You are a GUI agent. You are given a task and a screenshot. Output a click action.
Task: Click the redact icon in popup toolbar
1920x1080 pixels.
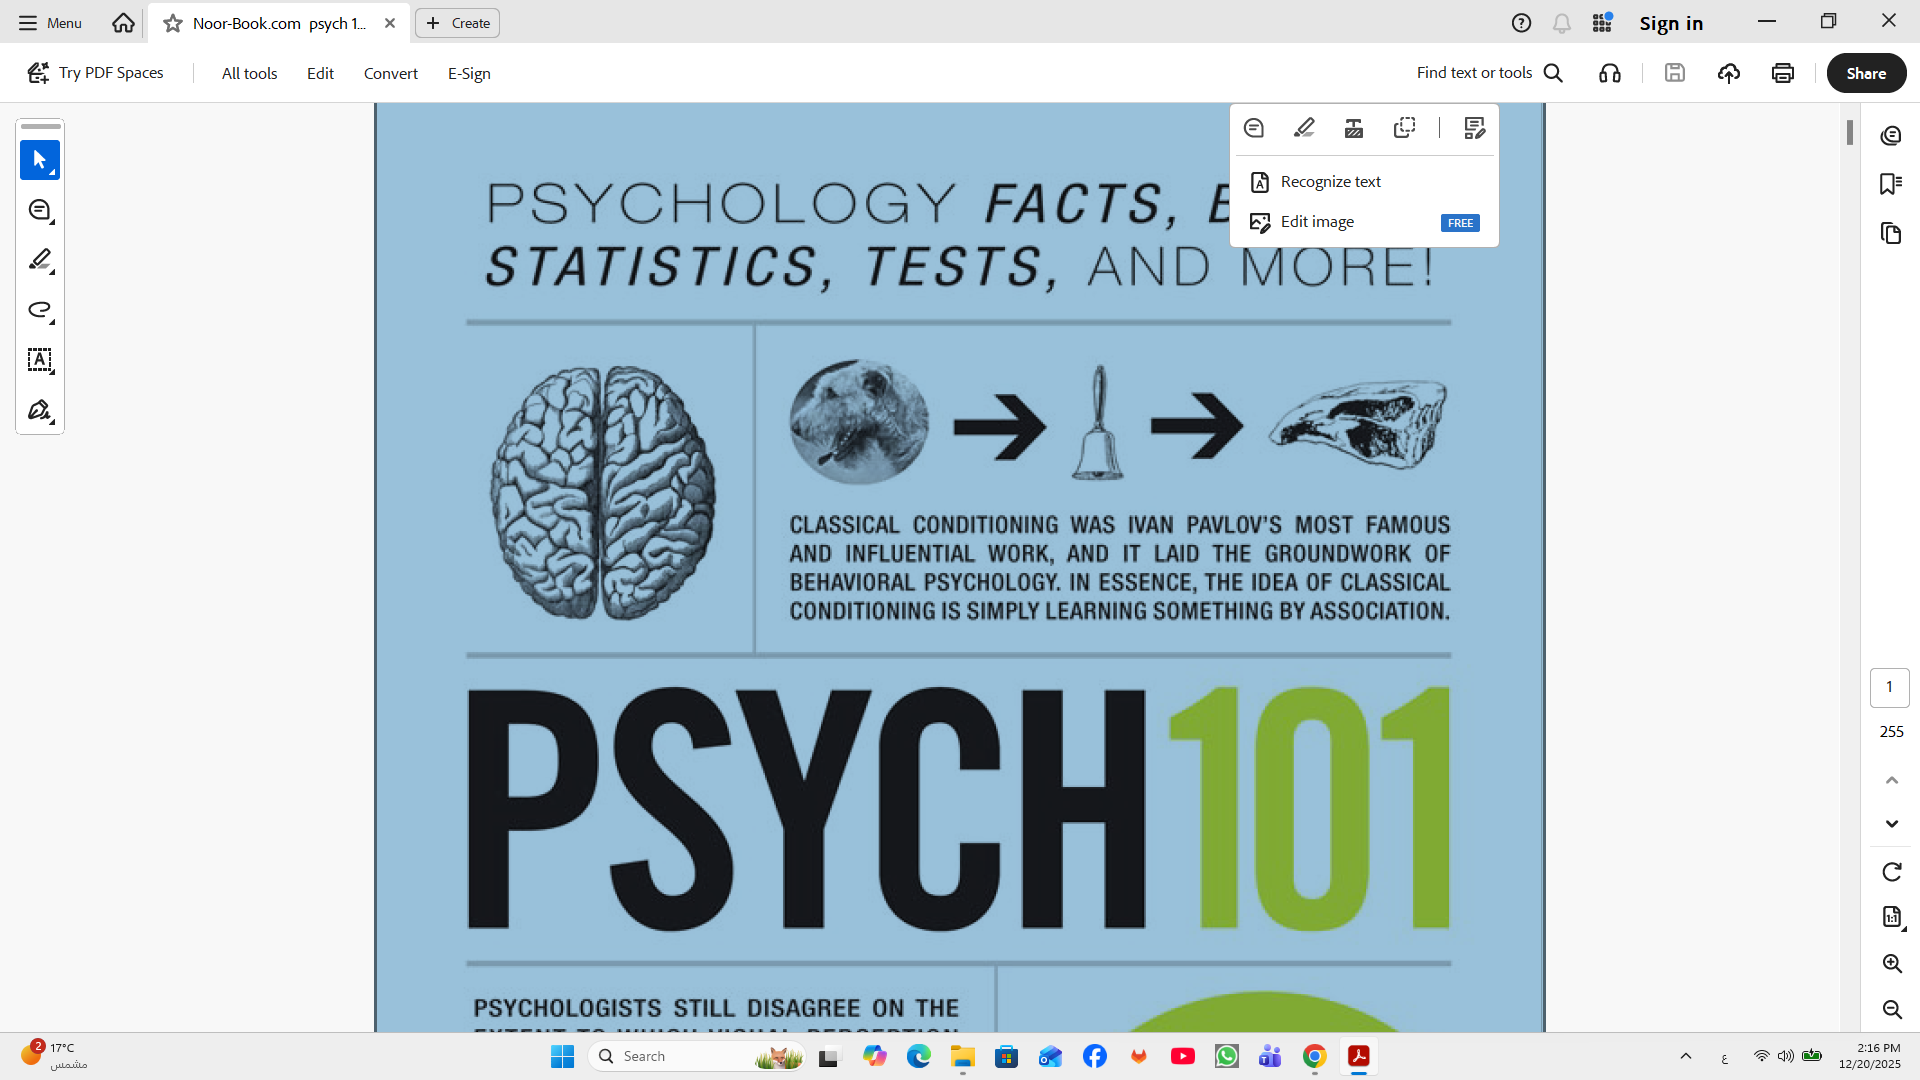pos(1354,128)
